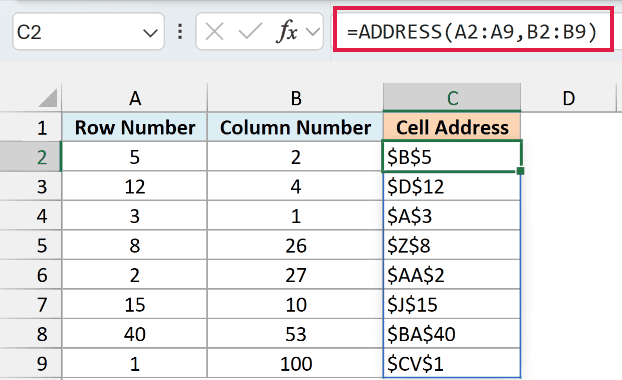Click row number value 40 in column A
This screenshot has width=622, height=380.
tap(134, 334)
